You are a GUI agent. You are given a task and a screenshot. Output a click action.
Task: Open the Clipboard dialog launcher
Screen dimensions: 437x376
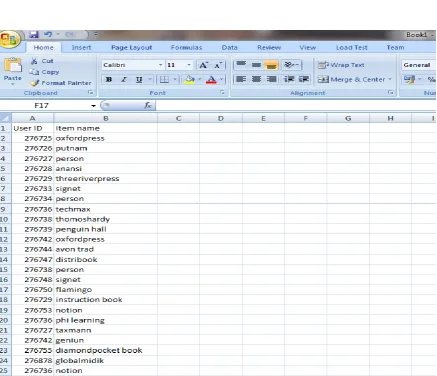click(x=90, y=93)
